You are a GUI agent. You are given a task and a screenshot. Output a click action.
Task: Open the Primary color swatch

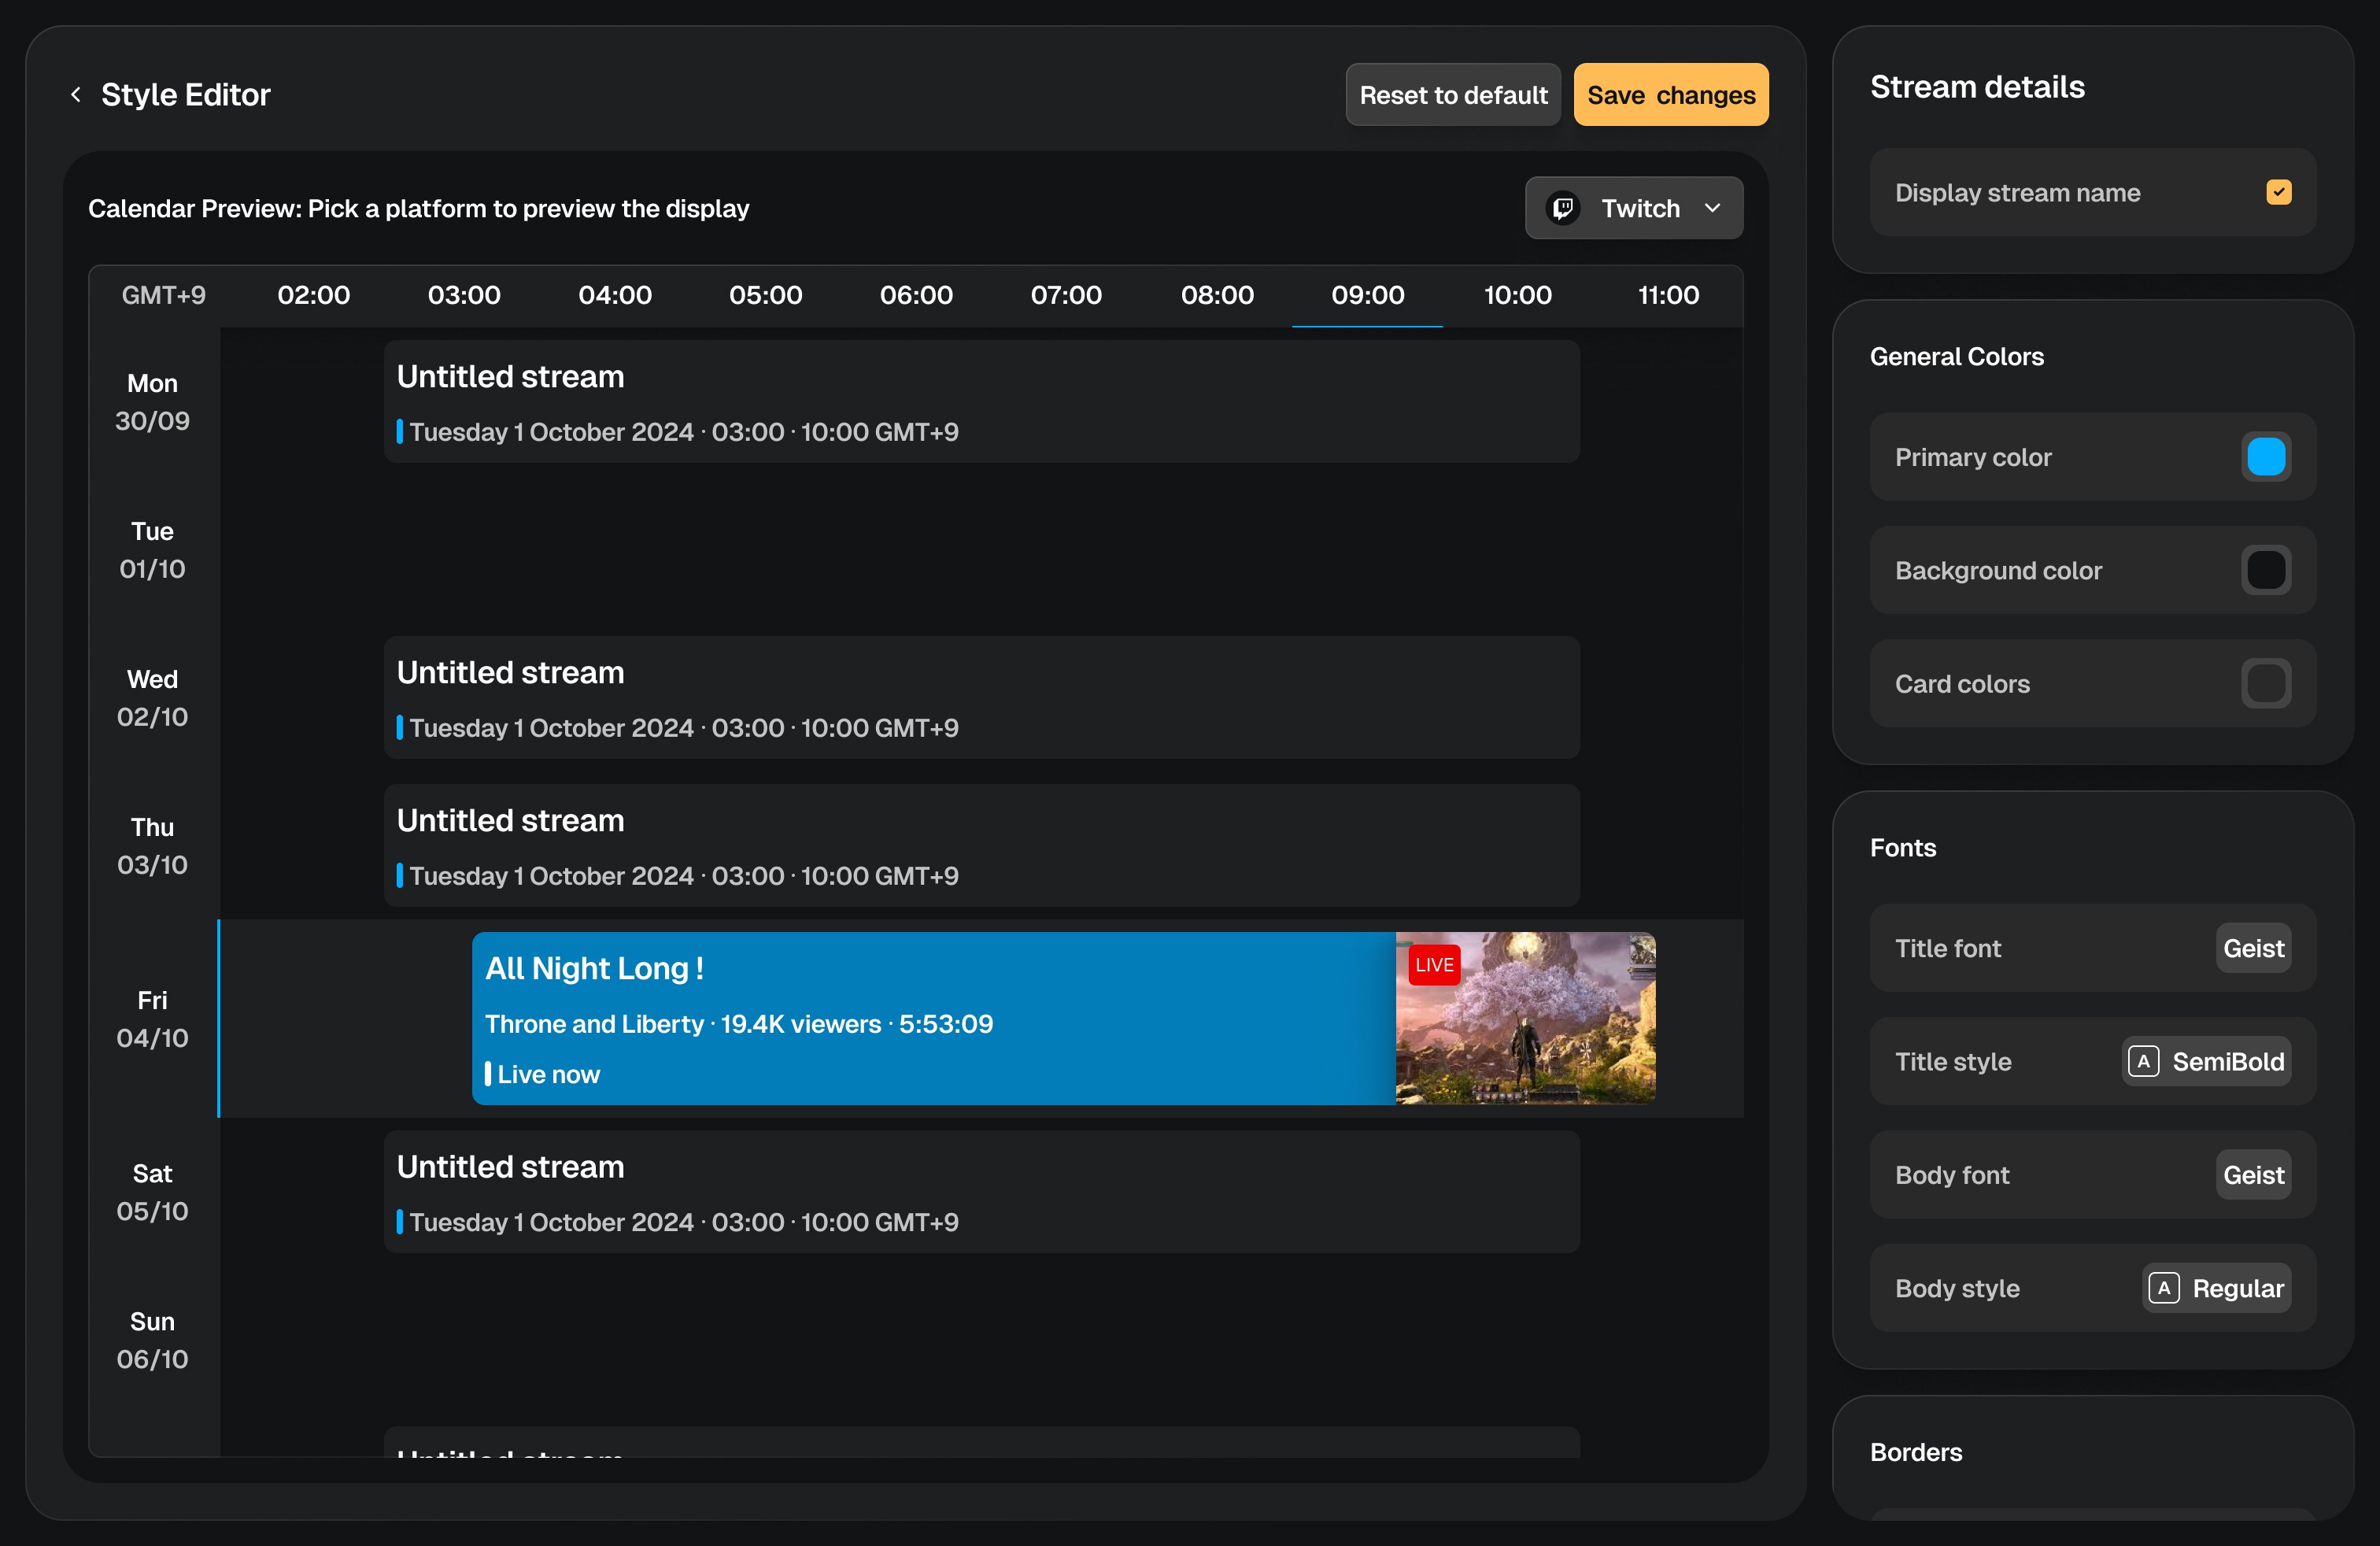(x=2266, y=457)
